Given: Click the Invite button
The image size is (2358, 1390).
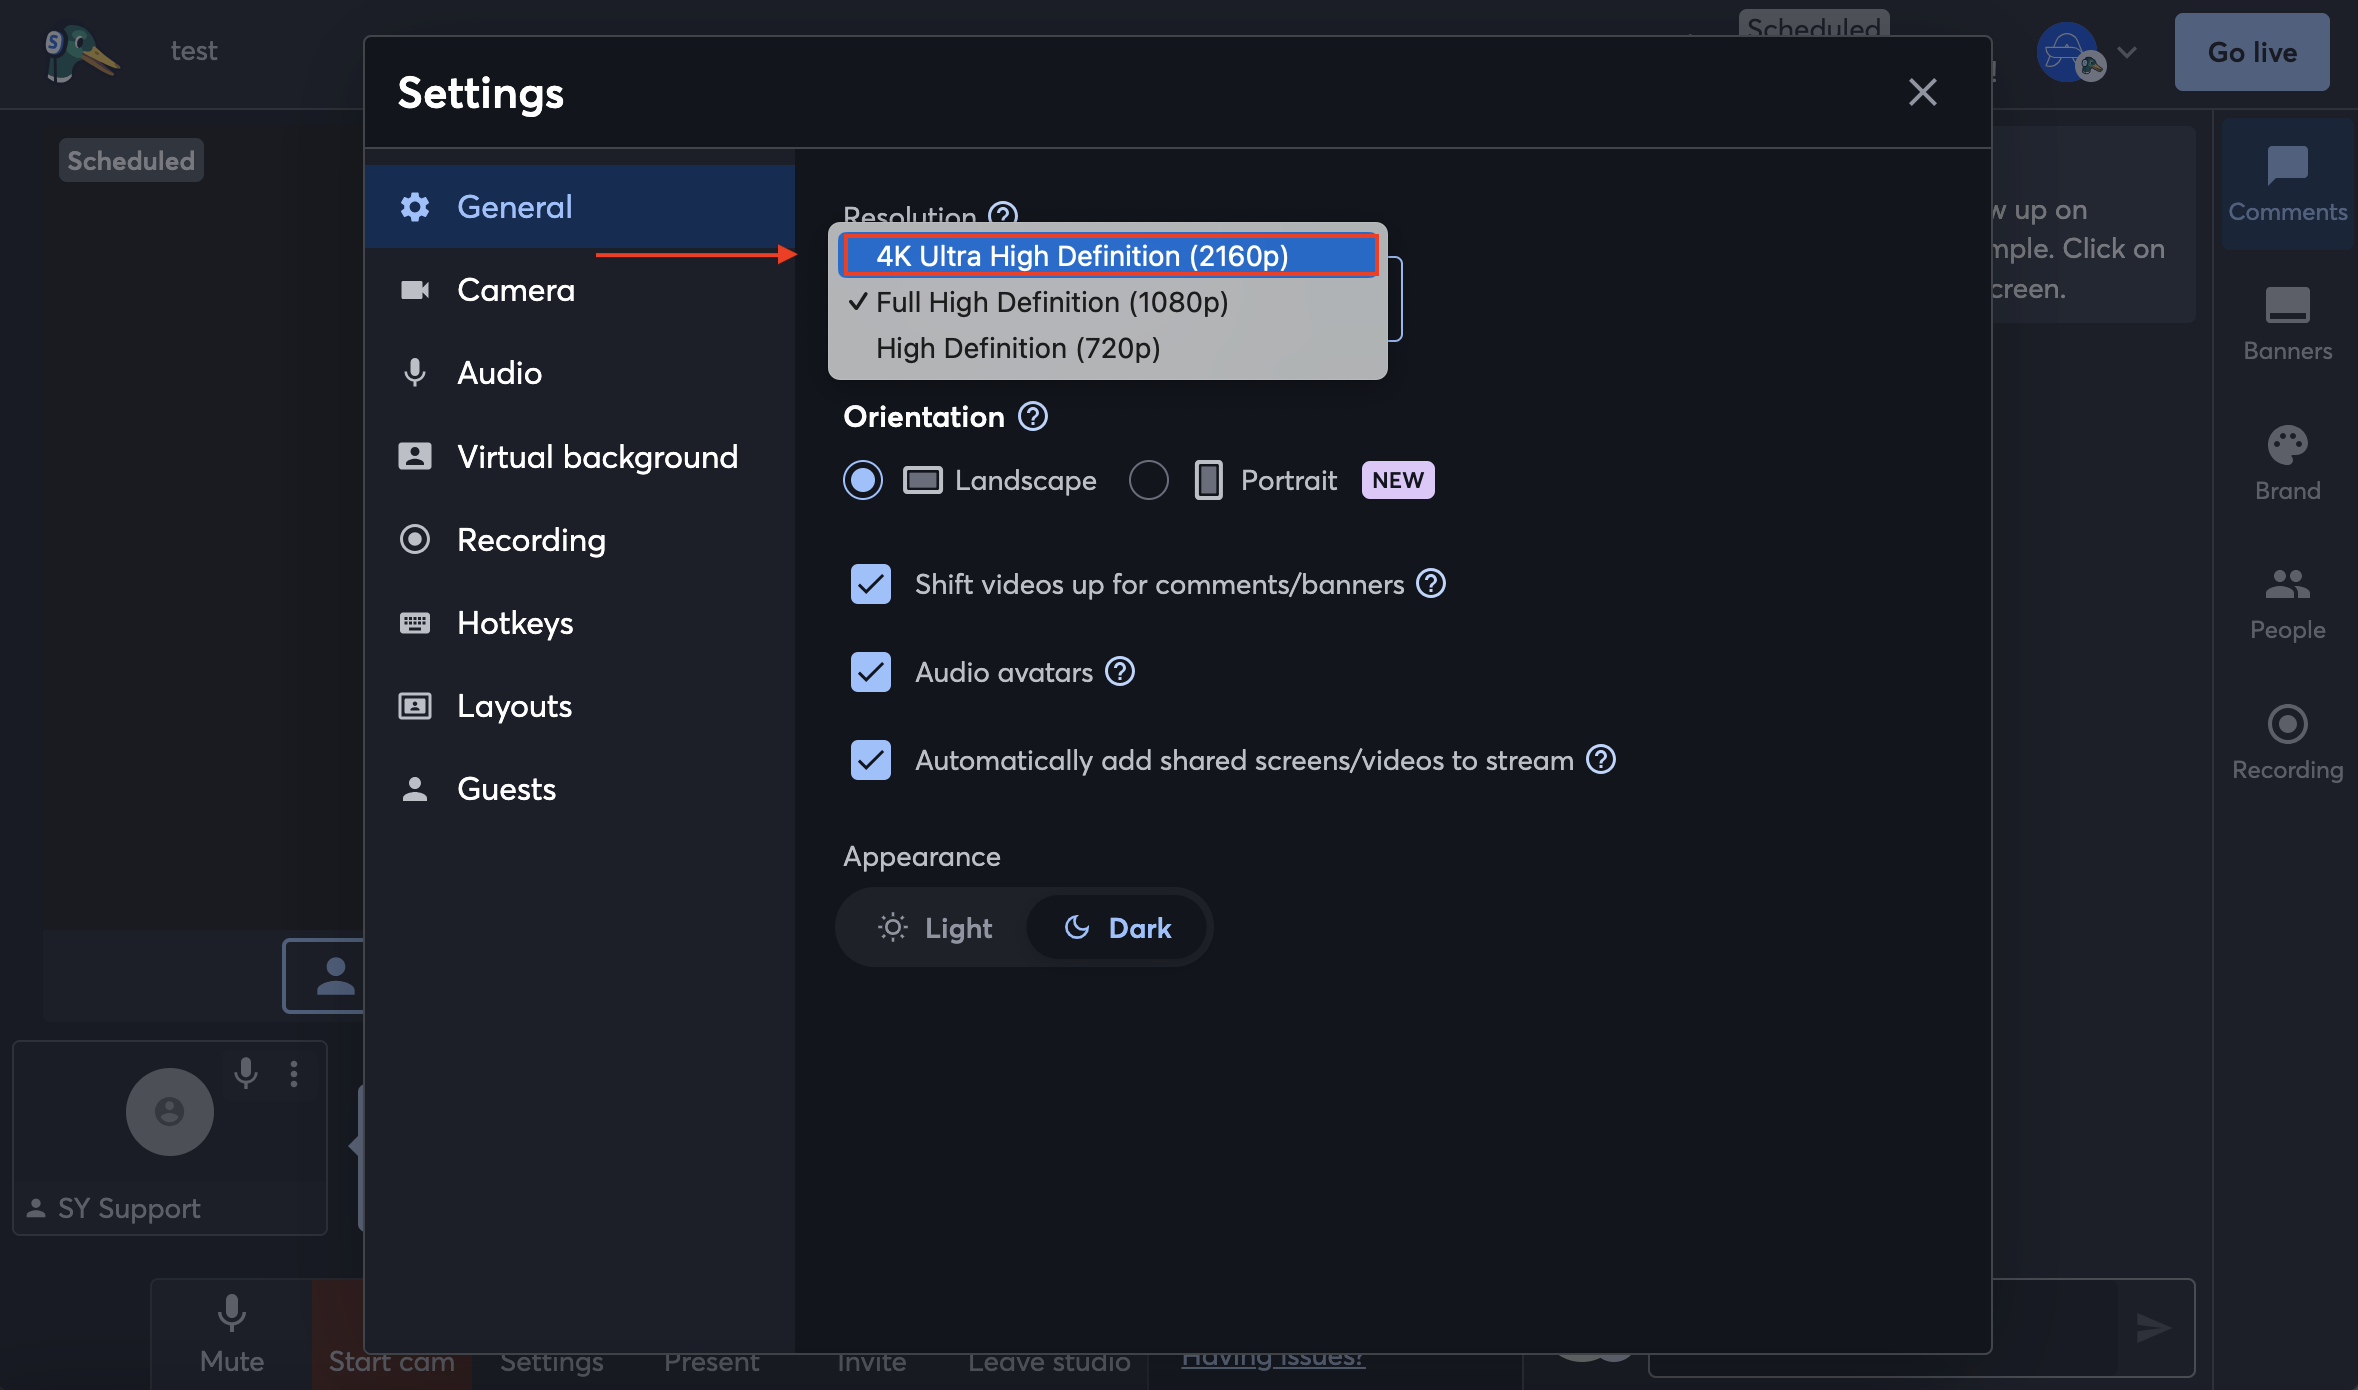Looking at the screenshot, I should point(871,1364).
